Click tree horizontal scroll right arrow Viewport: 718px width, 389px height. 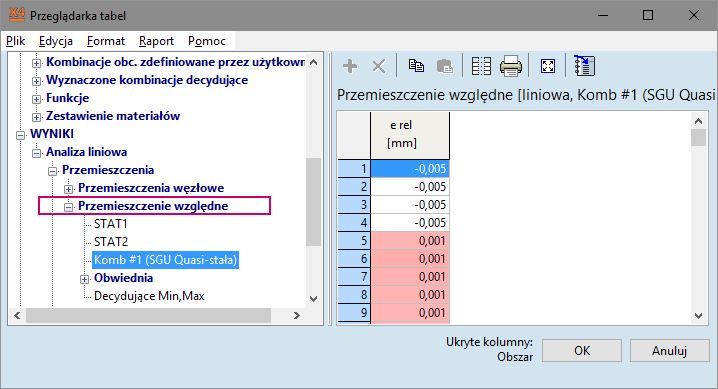pyautogui.click(x=297, y=315)
